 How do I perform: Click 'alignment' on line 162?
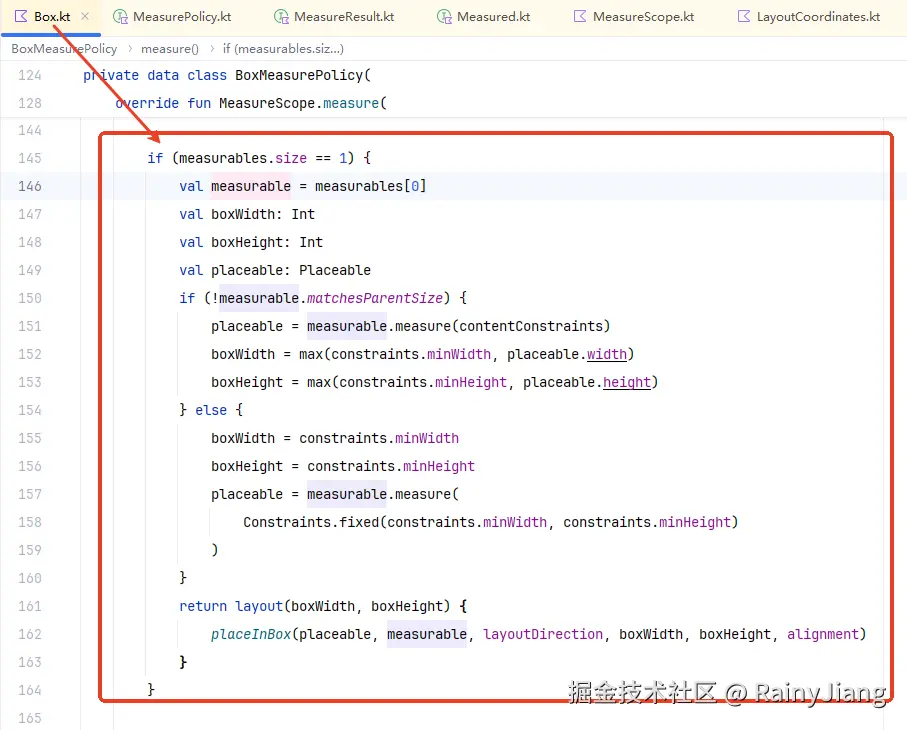click(x=823, y=634)
